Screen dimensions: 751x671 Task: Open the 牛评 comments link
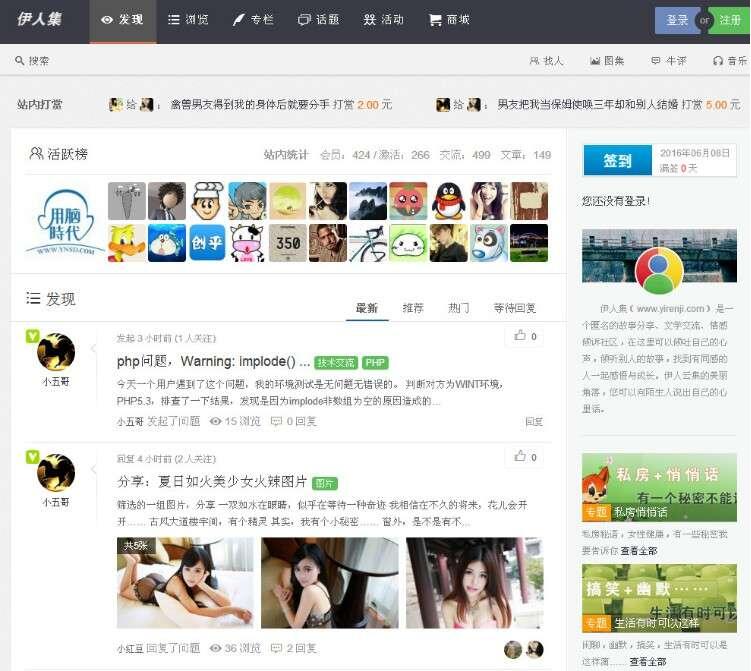click(x=669, y=61)
